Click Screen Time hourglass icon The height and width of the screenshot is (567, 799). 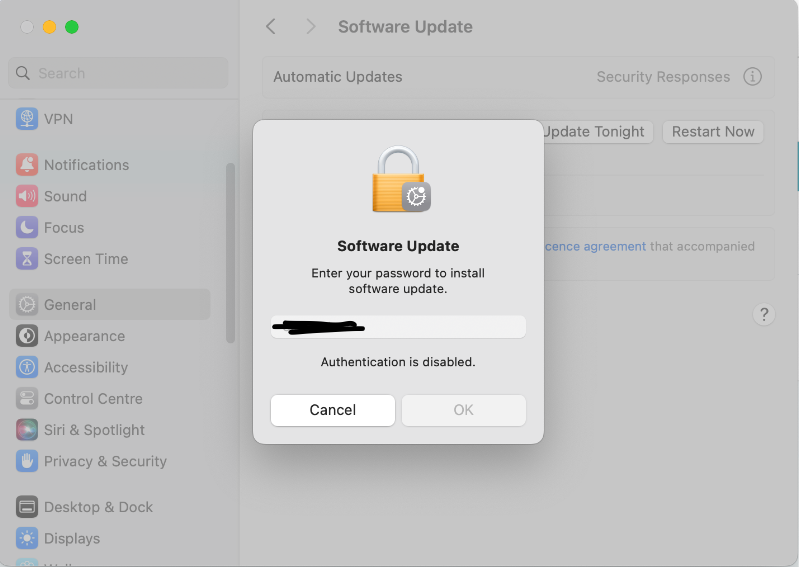(x=27, y=259)
